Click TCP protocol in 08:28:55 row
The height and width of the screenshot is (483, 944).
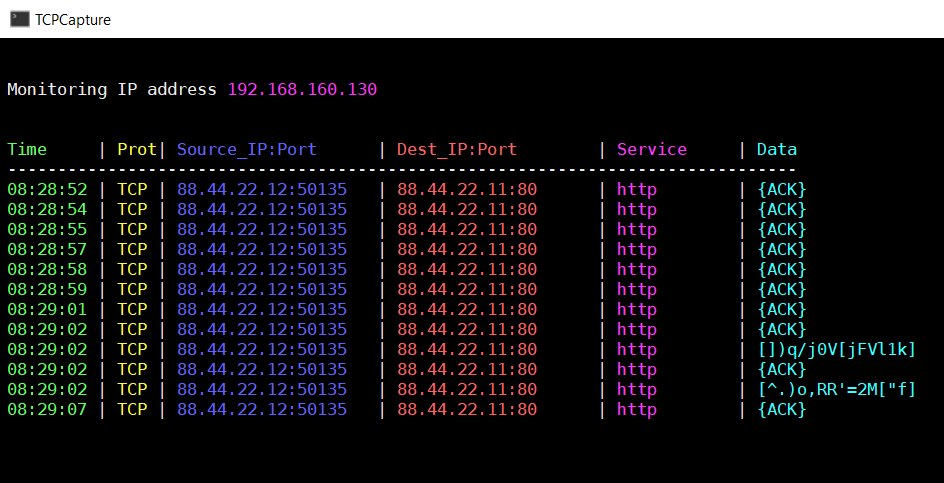pos(132,229)
